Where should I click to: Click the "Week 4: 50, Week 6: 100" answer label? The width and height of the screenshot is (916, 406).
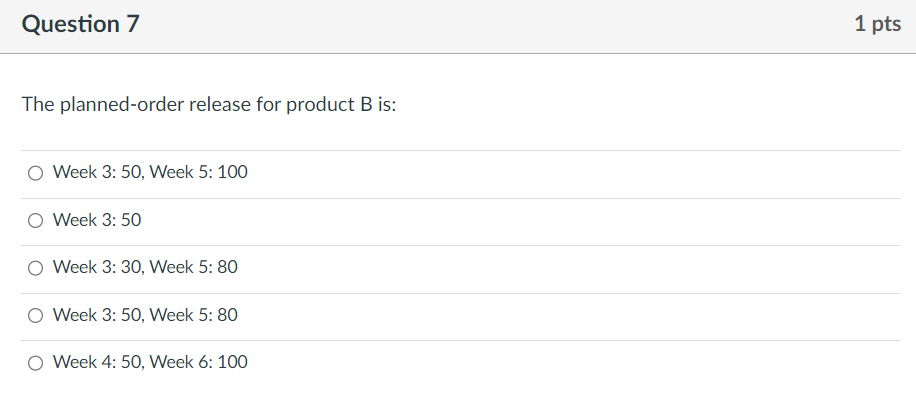coord(150,362)
